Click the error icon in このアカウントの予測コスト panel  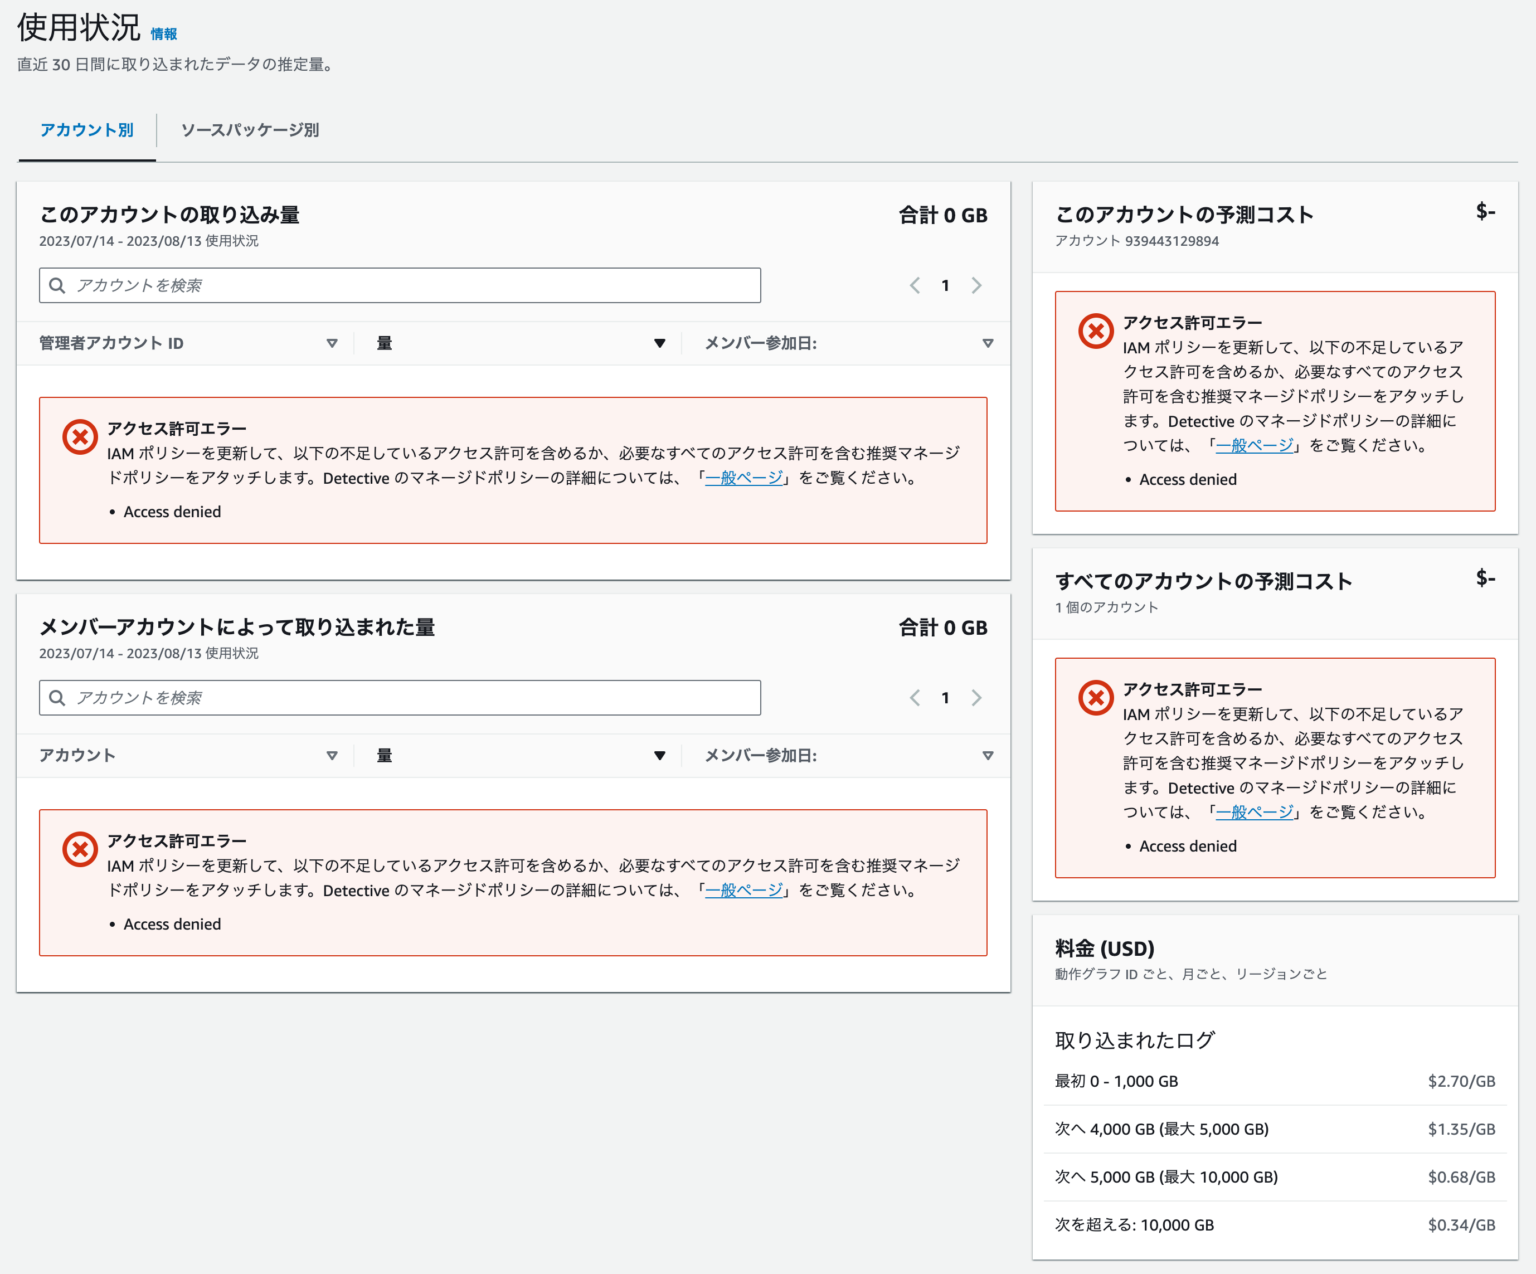tap(1096, 331)
